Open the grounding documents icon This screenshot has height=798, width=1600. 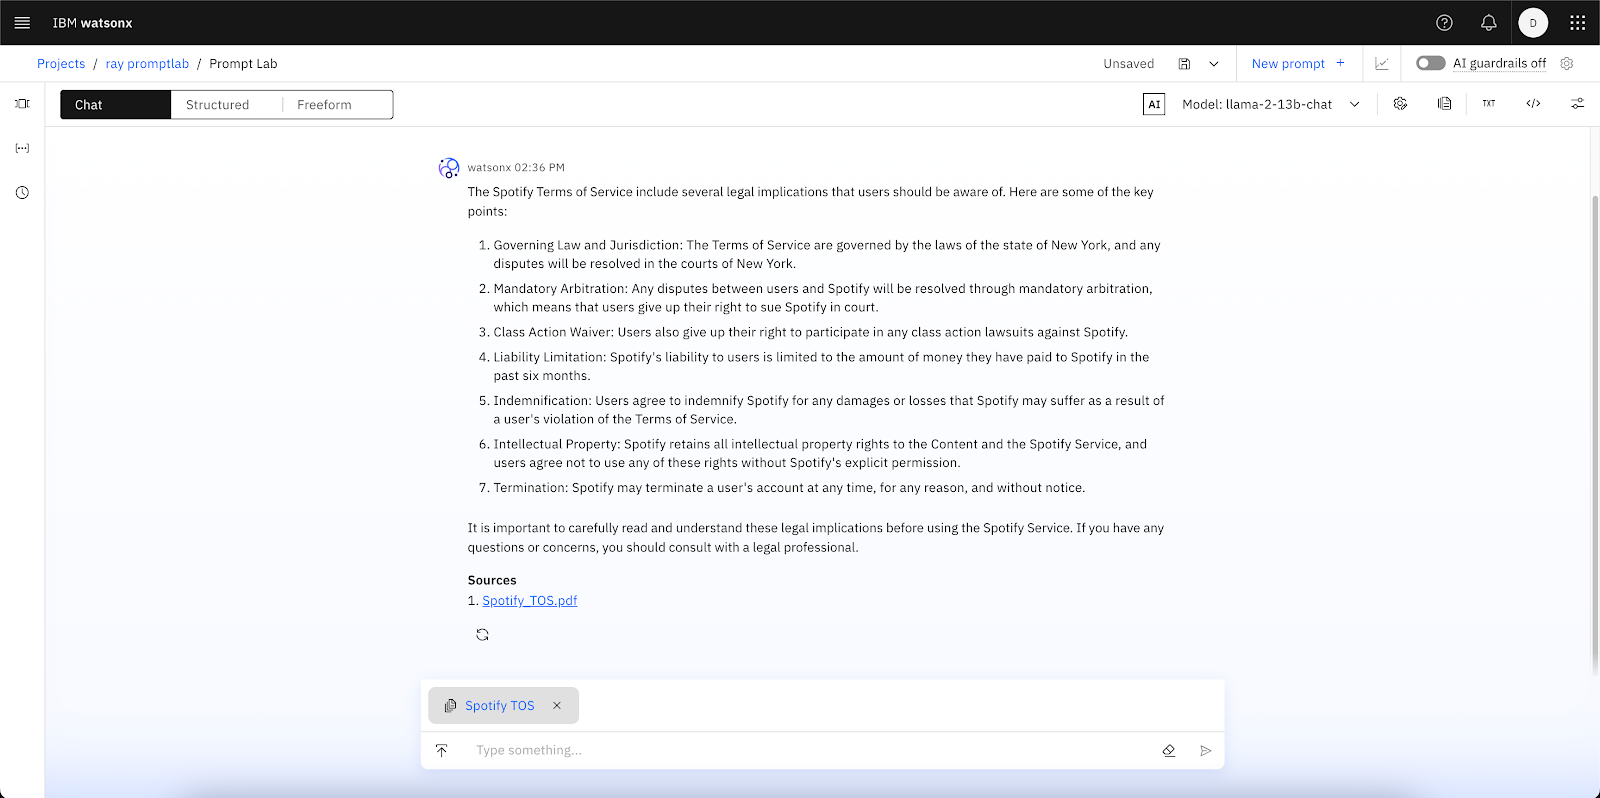point(1444,104)
